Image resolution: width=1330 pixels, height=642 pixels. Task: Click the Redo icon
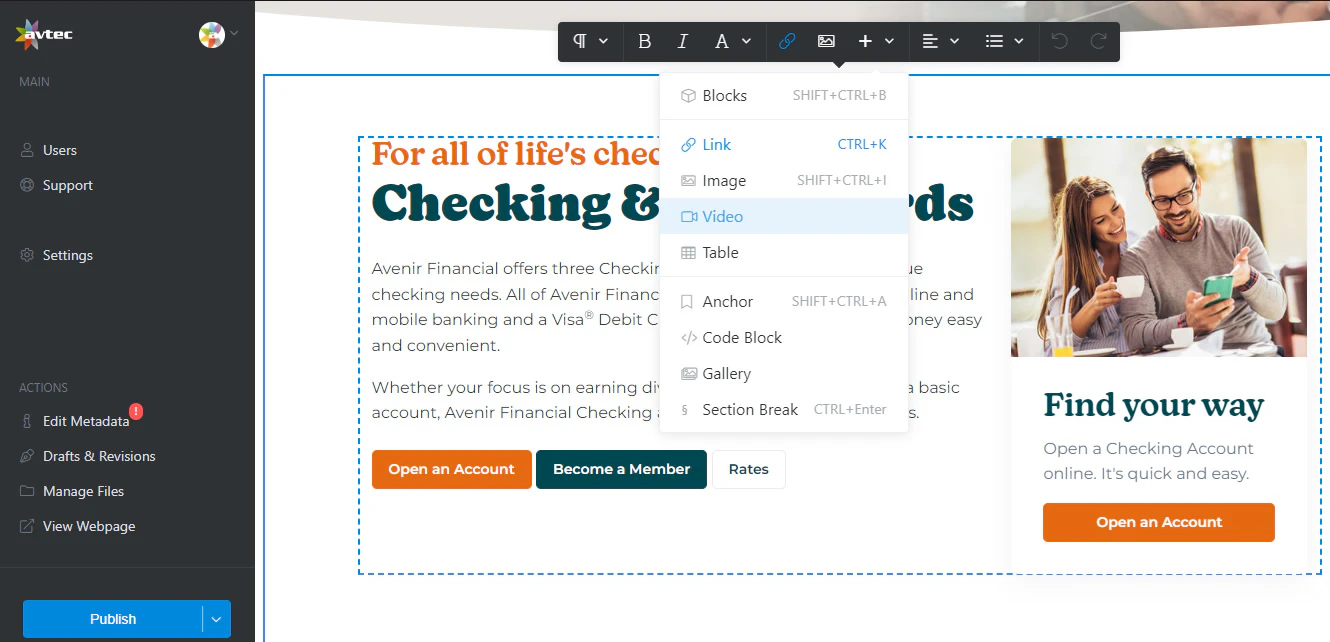(x=1098, y=41)
